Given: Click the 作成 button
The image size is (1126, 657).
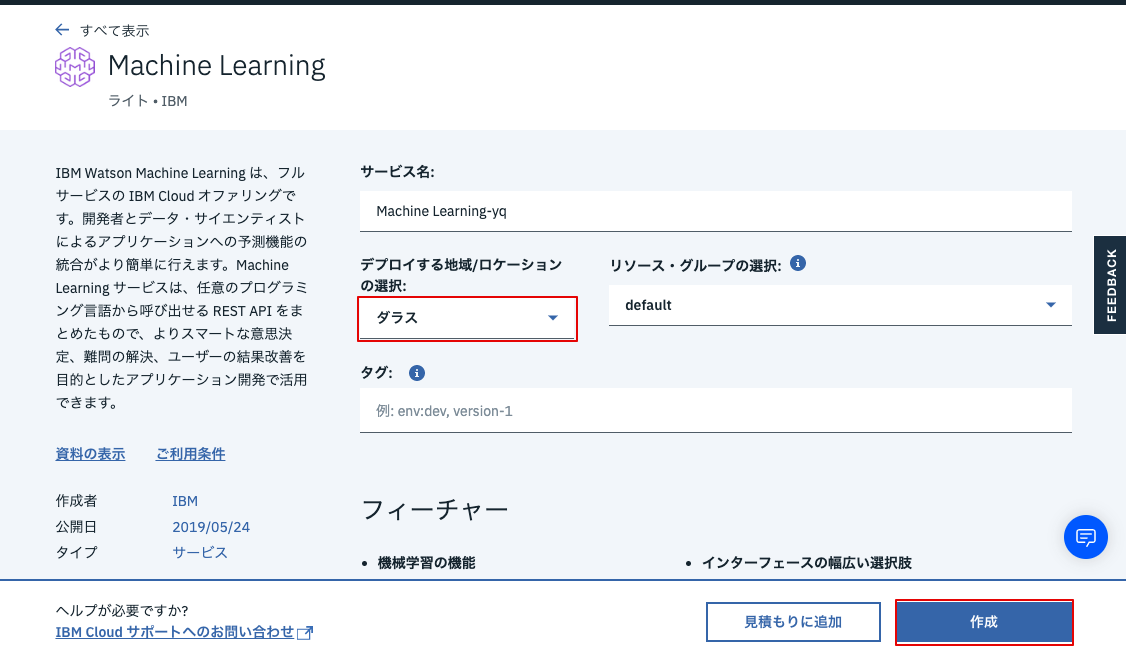Looking at the screenshot, I should (984, 622).
